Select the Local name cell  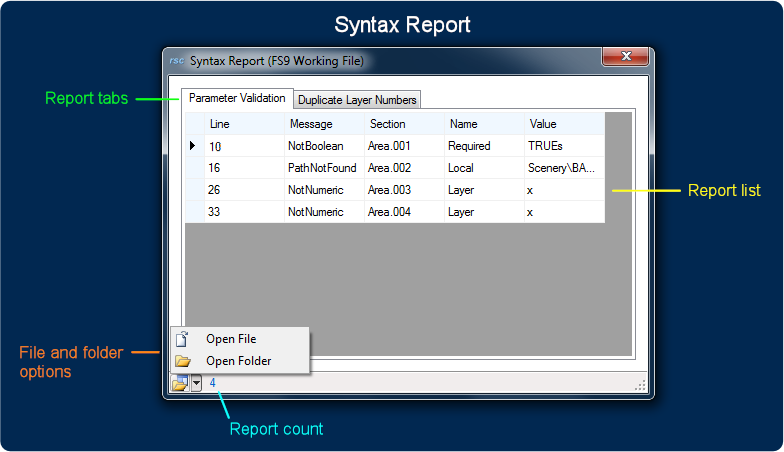(x=484, y=168)
